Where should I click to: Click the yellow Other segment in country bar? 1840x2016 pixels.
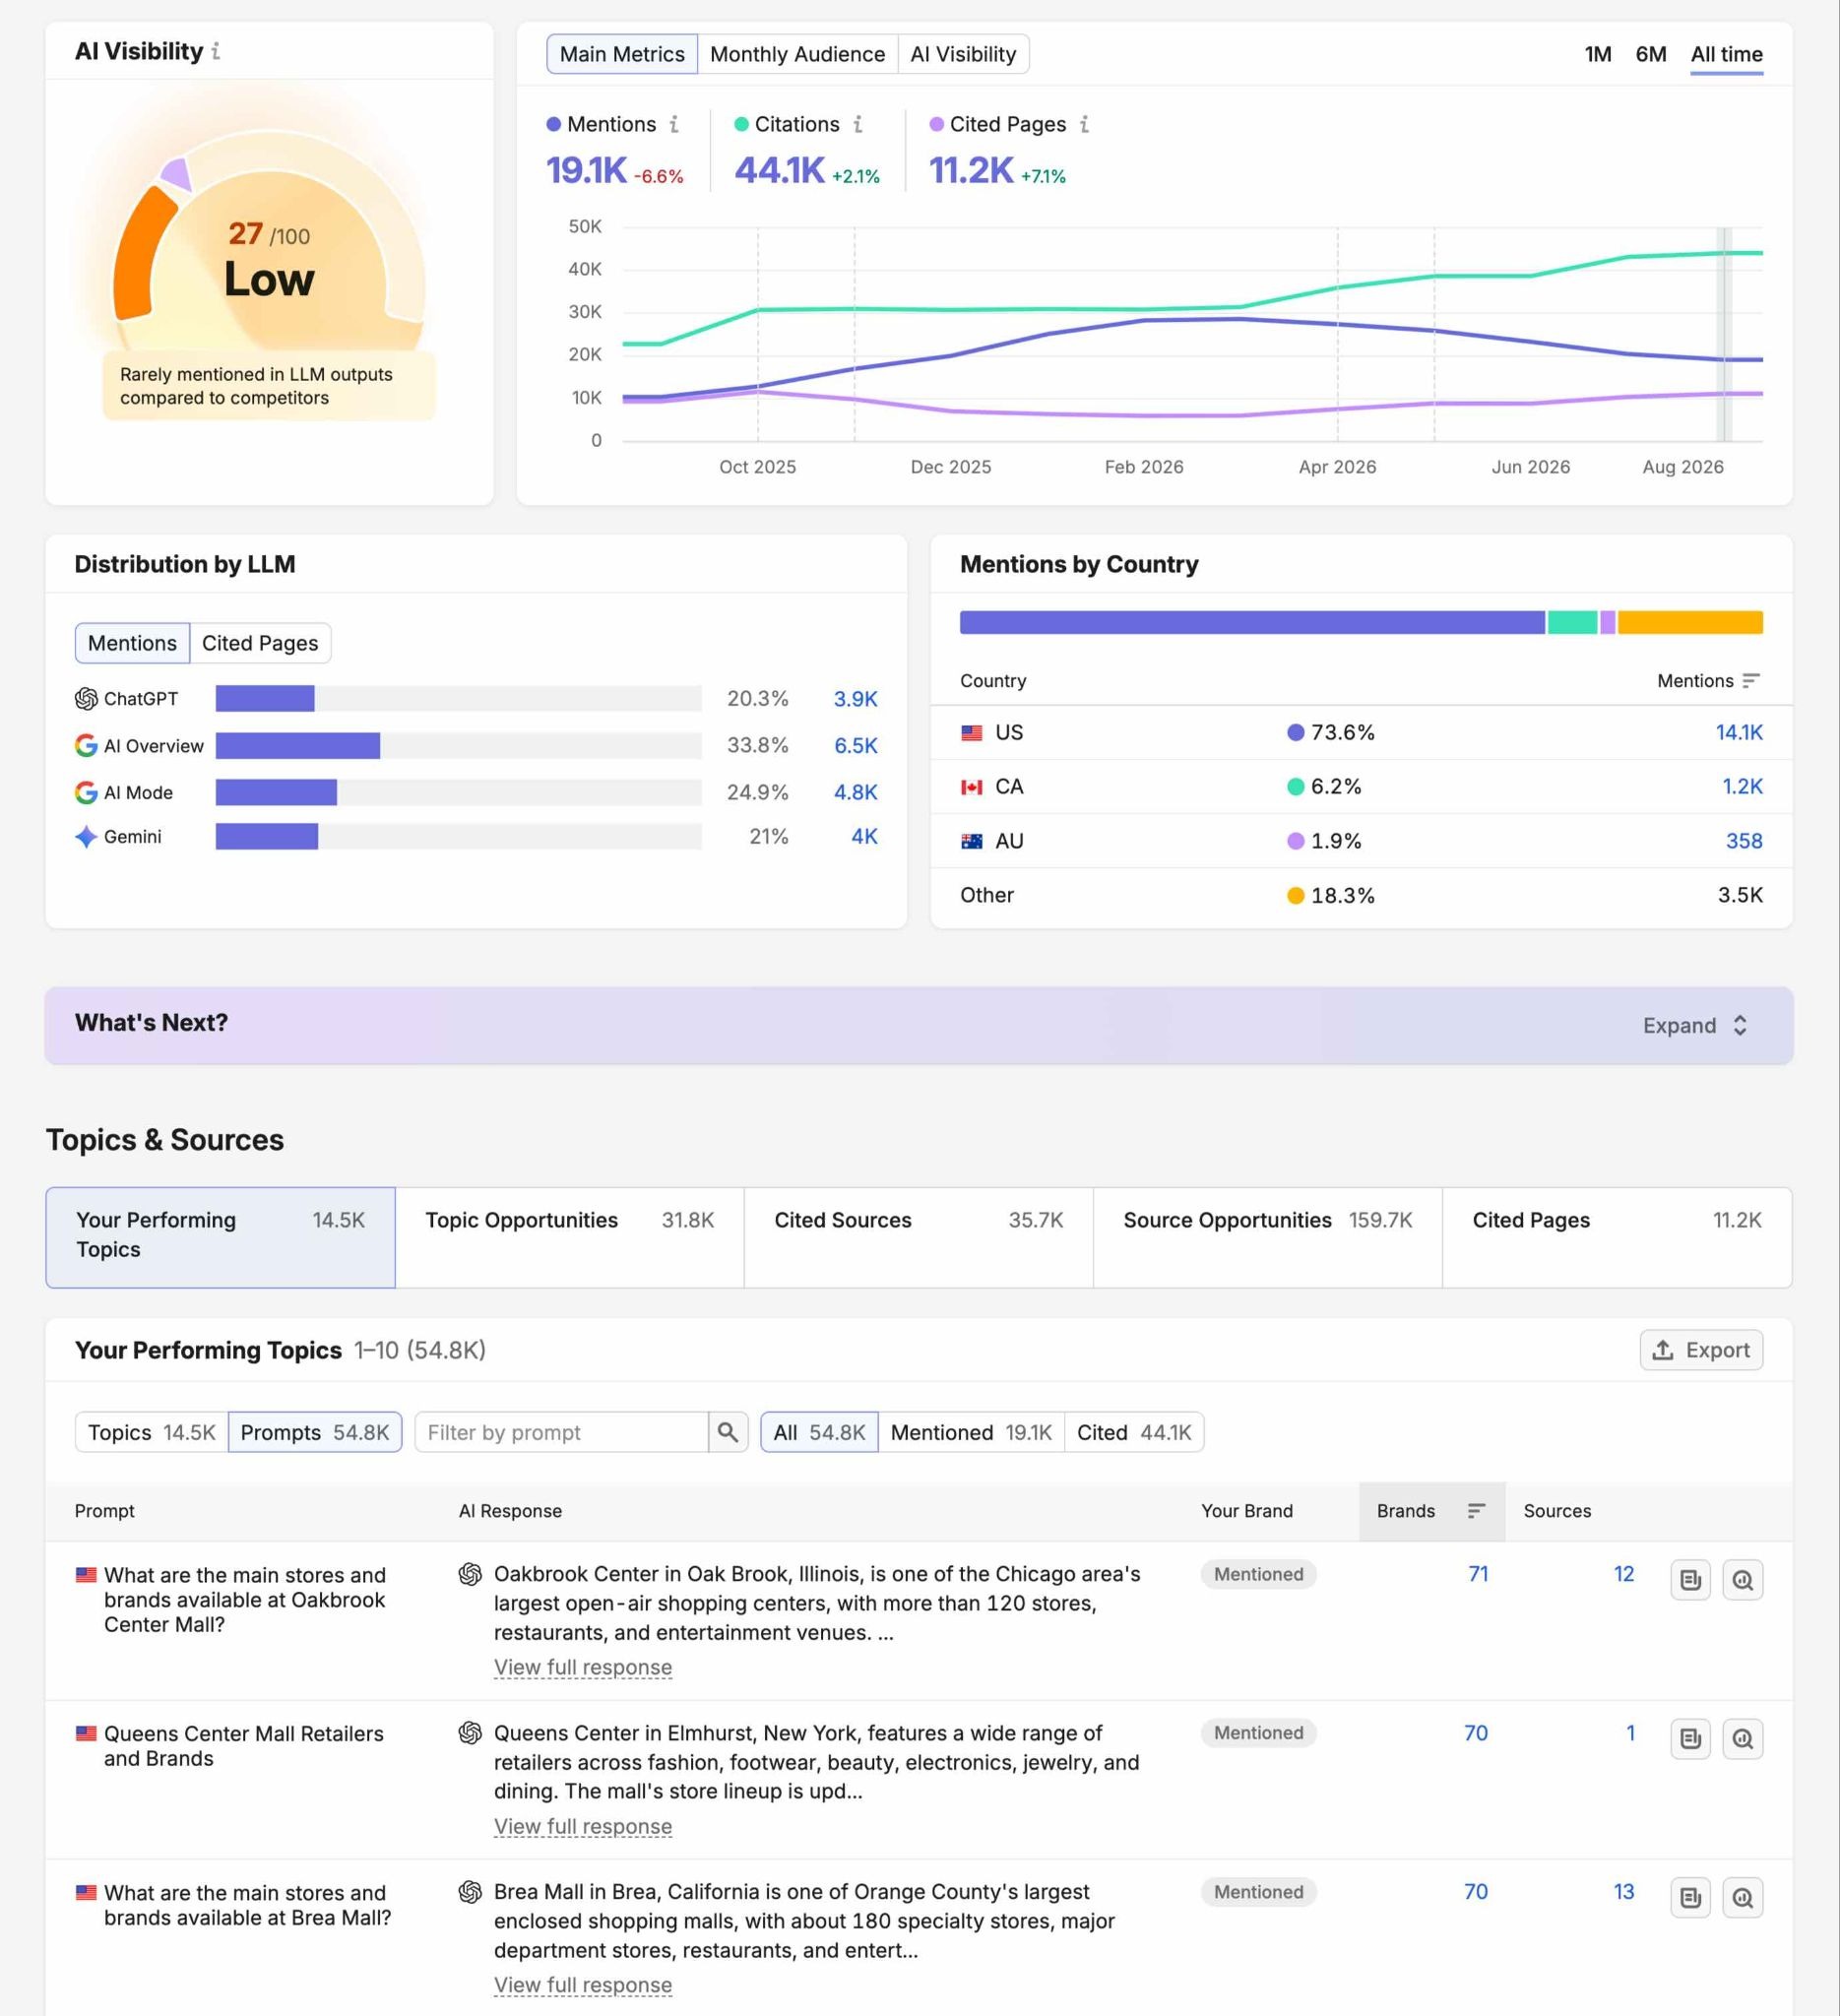click(1690, 622)
